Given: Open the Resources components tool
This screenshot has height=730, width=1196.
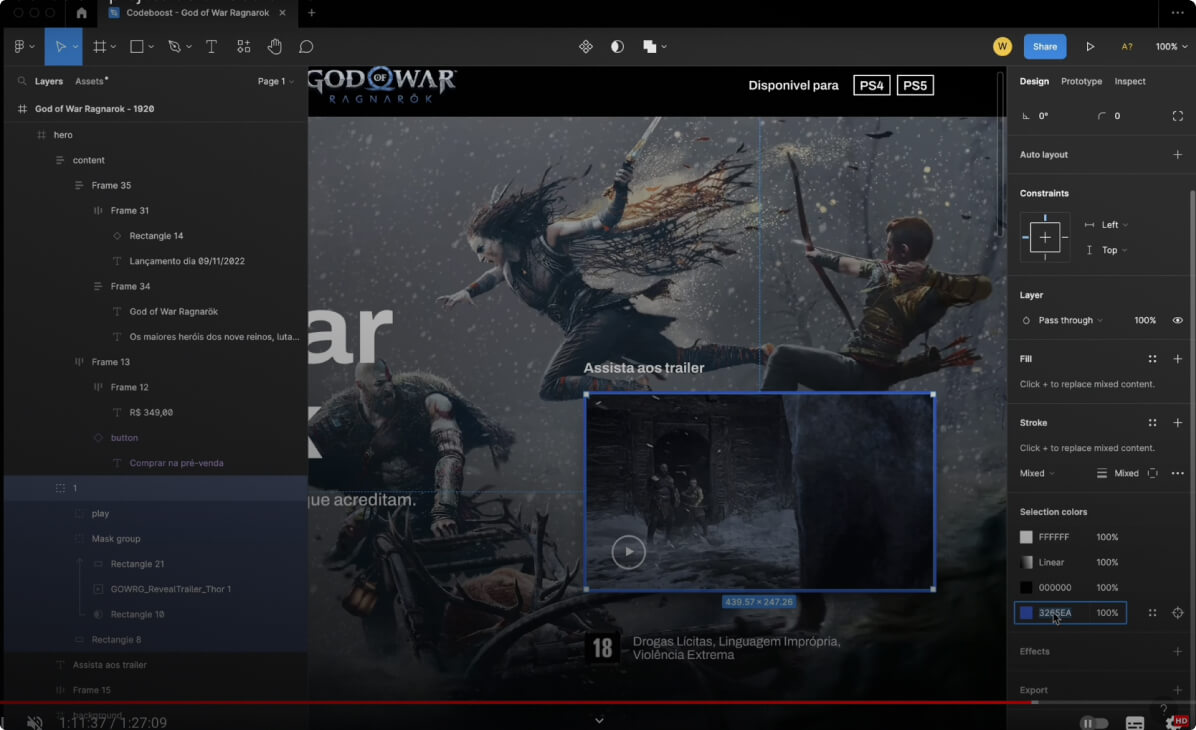Looking at the screenshot, I should click(x=243, y=47).
